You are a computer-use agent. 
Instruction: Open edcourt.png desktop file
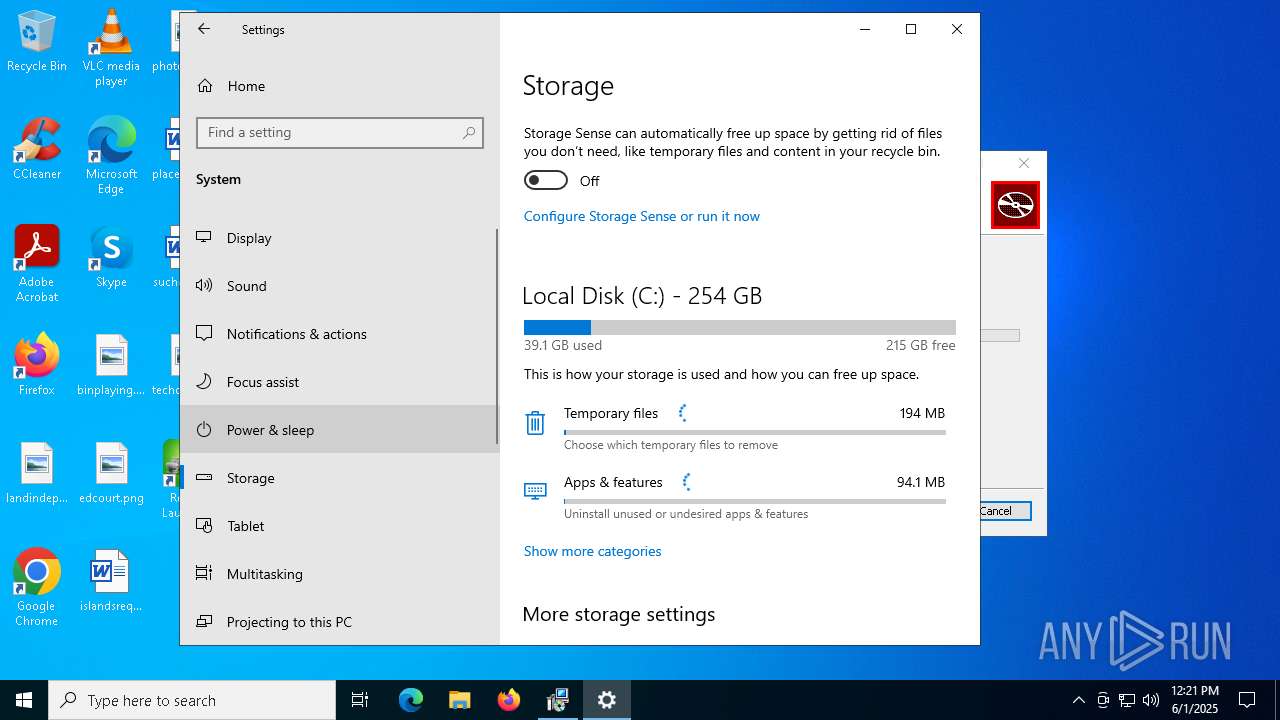click(111, 475)
